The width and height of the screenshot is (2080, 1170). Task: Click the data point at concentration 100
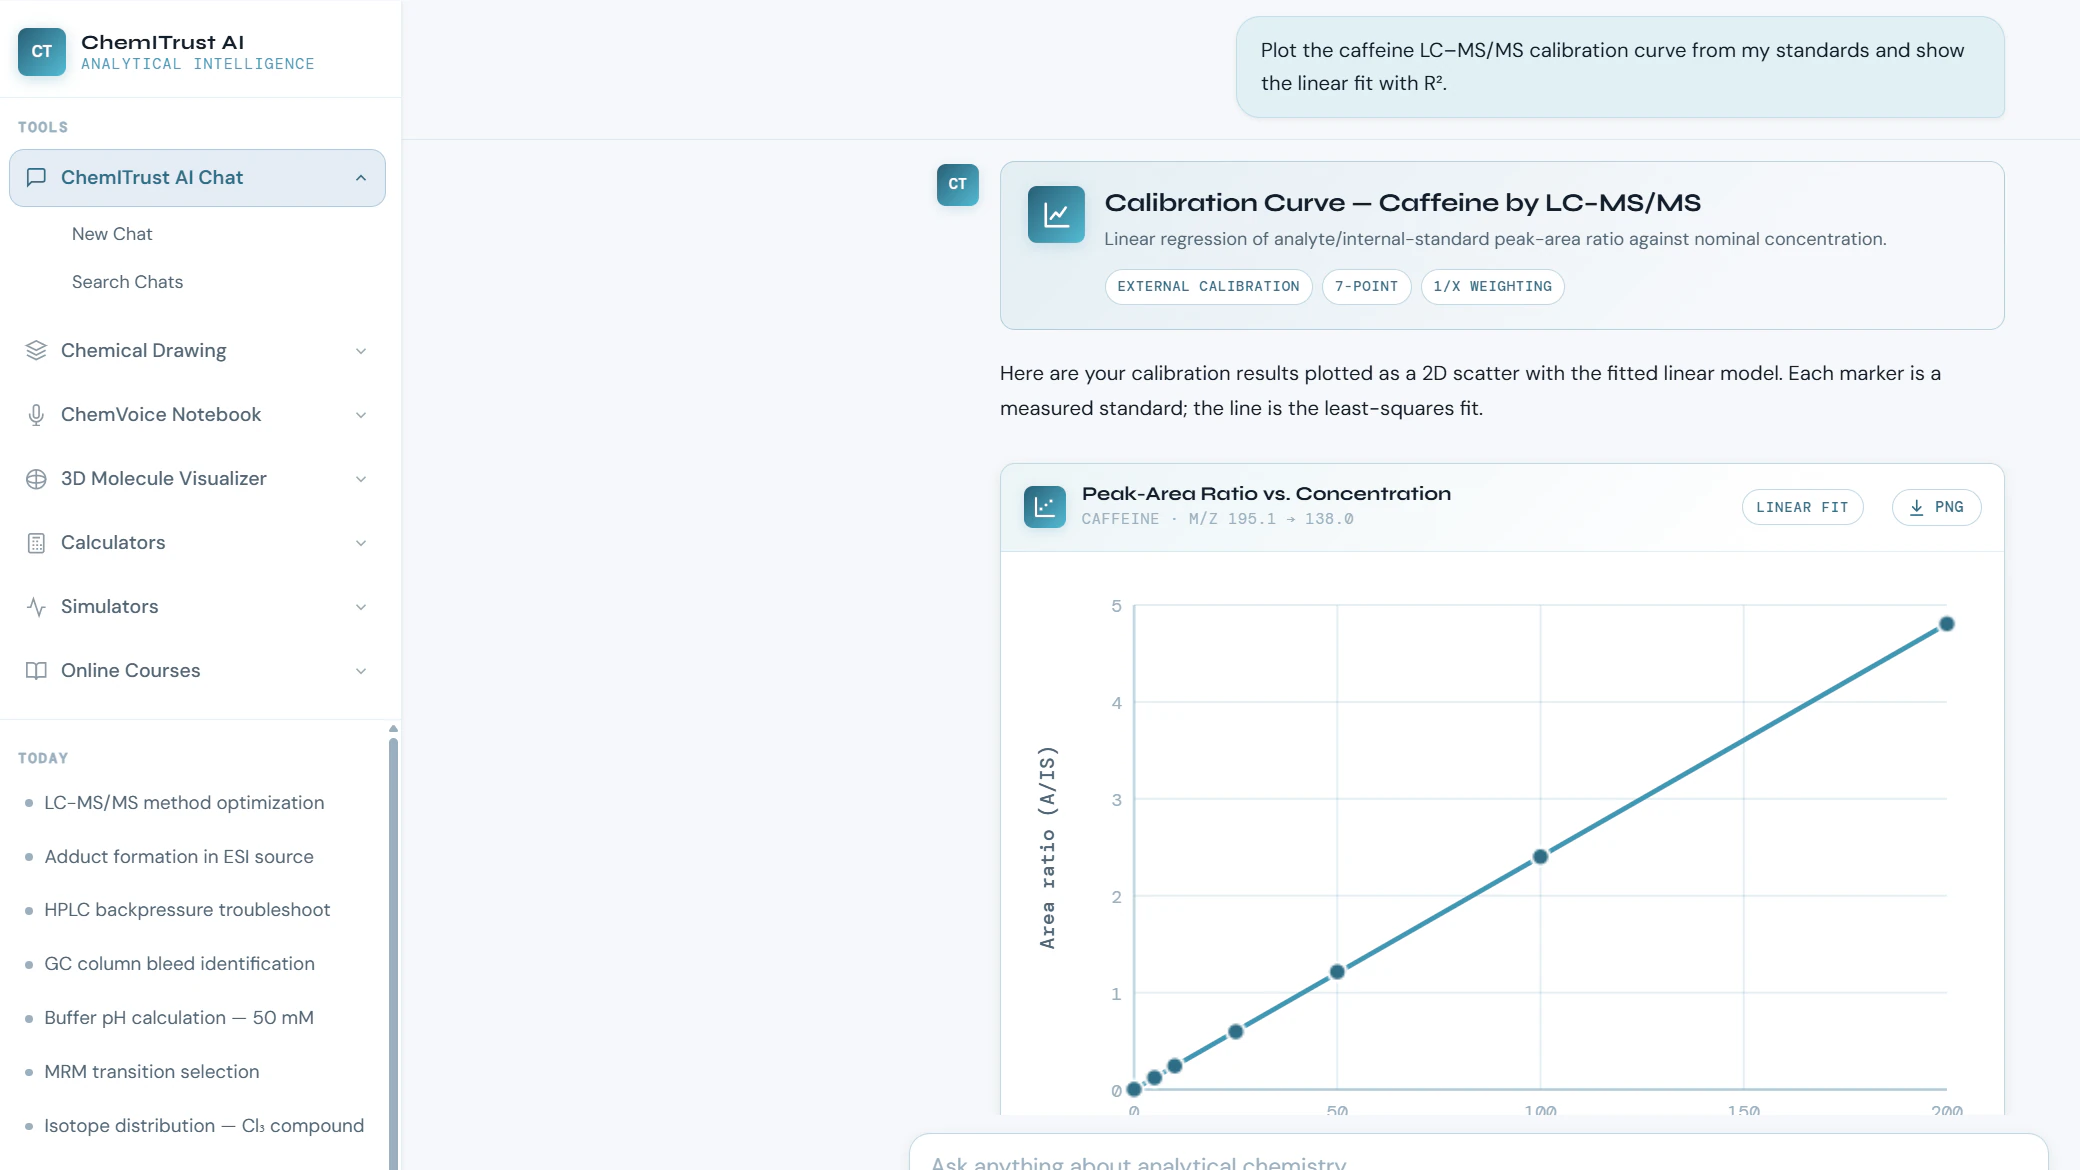click(1540, 857)
